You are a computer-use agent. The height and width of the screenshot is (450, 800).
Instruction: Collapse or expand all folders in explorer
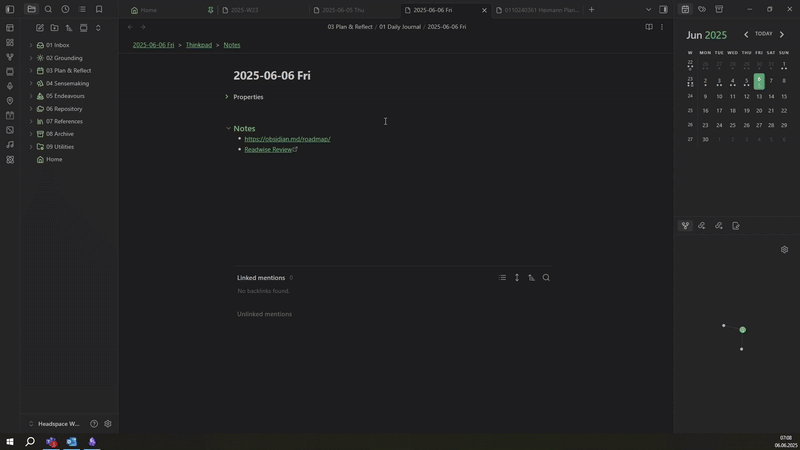pyautogui.click(x=98, y=28)
